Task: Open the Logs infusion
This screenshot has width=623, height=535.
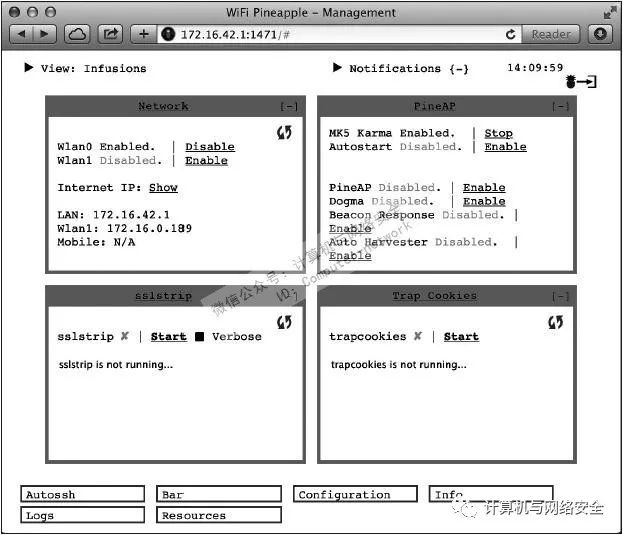Action: coord(82,515)
